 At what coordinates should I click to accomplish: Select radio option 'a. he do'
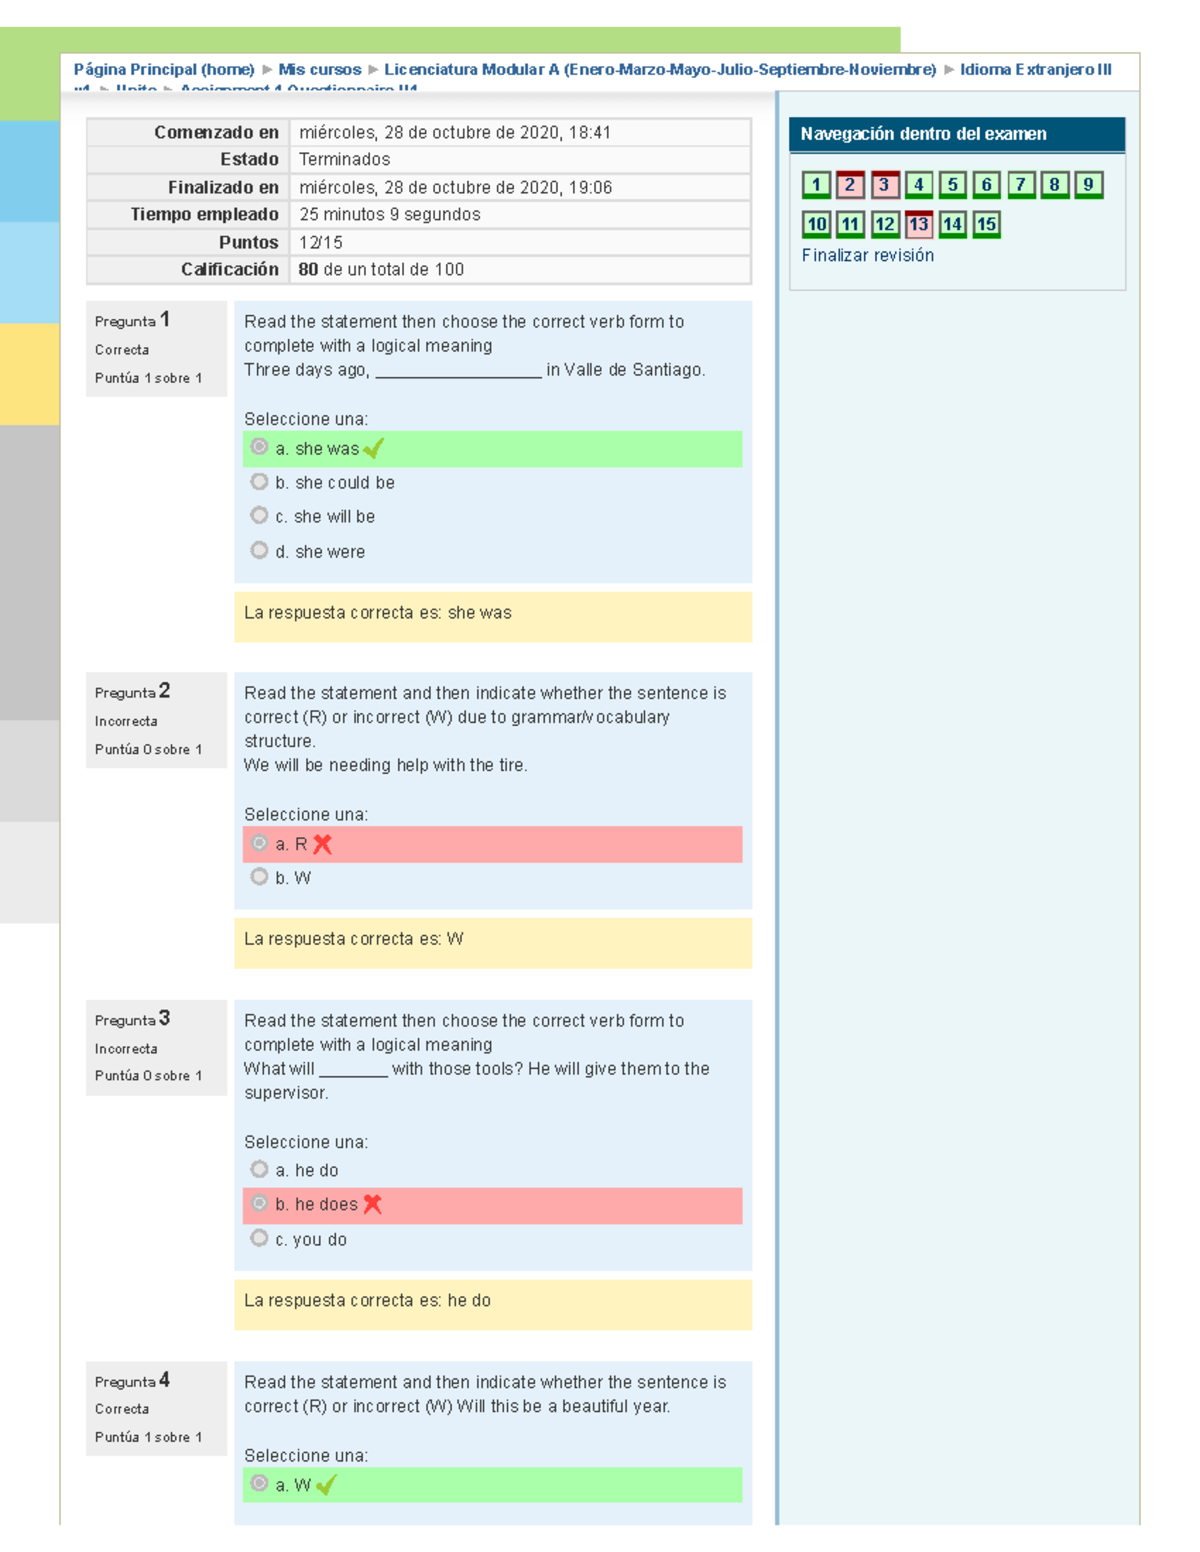pos(259,1169)
